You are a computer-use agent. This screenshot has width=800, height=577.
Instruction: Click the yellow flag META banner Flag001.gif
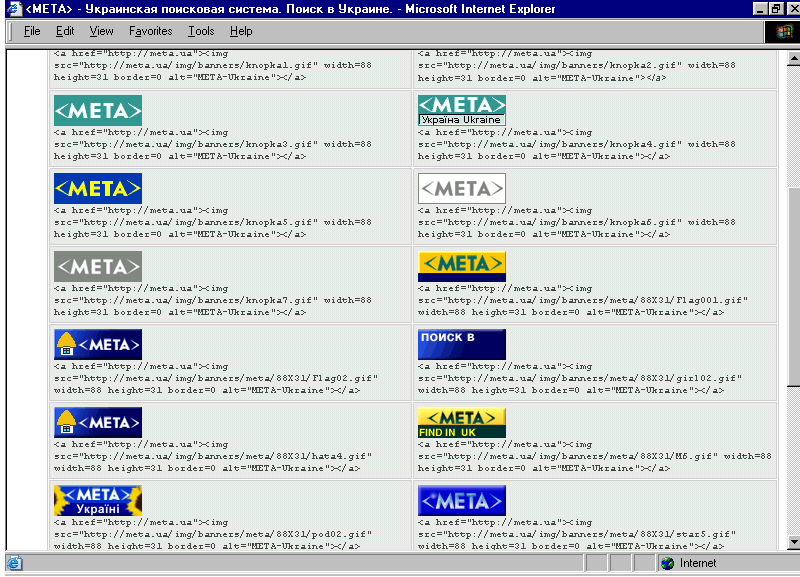462,266
